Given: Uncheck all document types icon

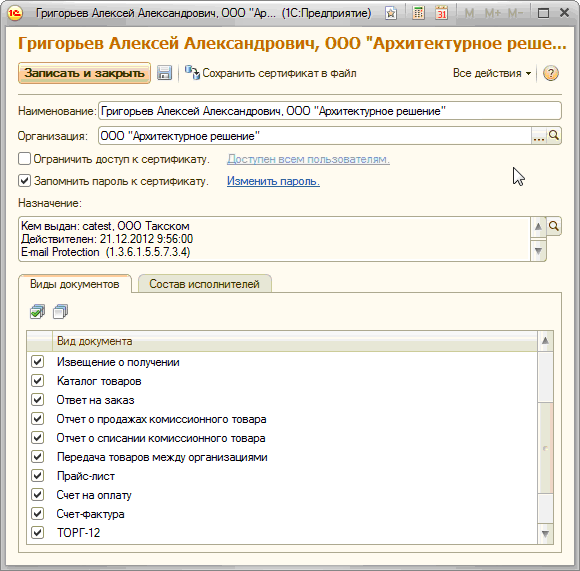Looking at the screenshot, I should coord(60,312).
